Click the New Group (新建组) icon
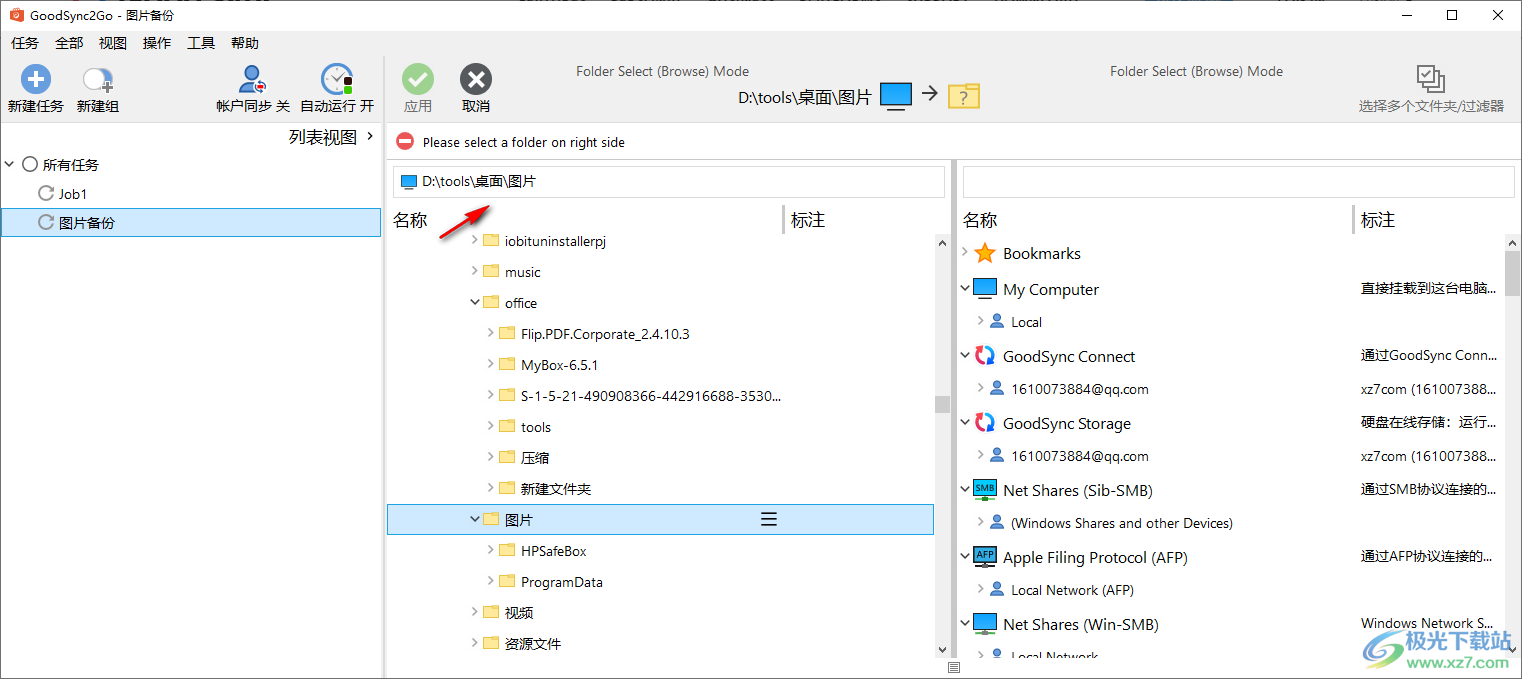This screenshot has width=1522, height=679. point(98,79)
